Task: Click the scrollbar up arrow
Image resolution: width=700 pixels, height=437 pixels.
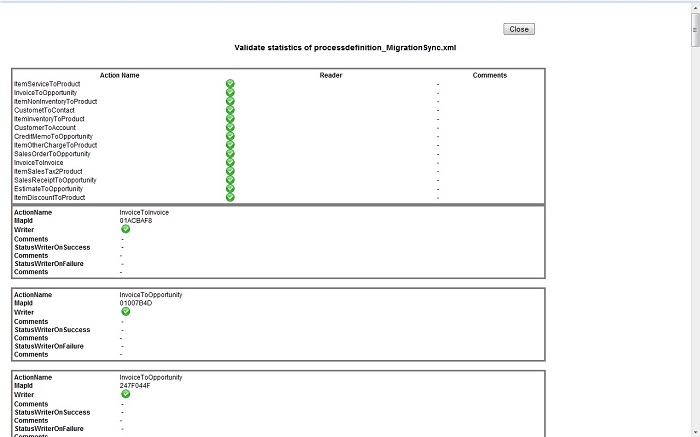Action: click(694, 6)
